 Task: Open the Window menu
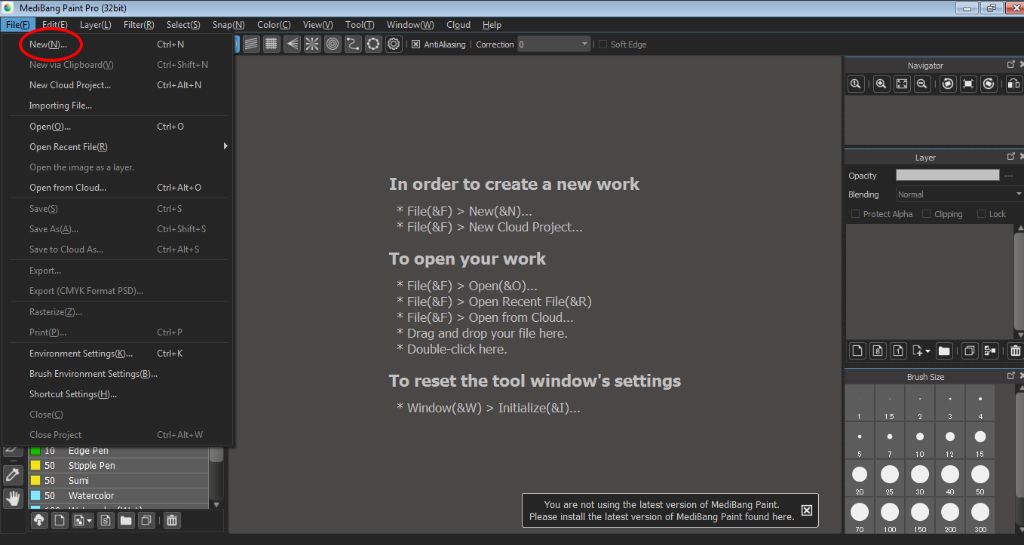[x=410, y=25]
